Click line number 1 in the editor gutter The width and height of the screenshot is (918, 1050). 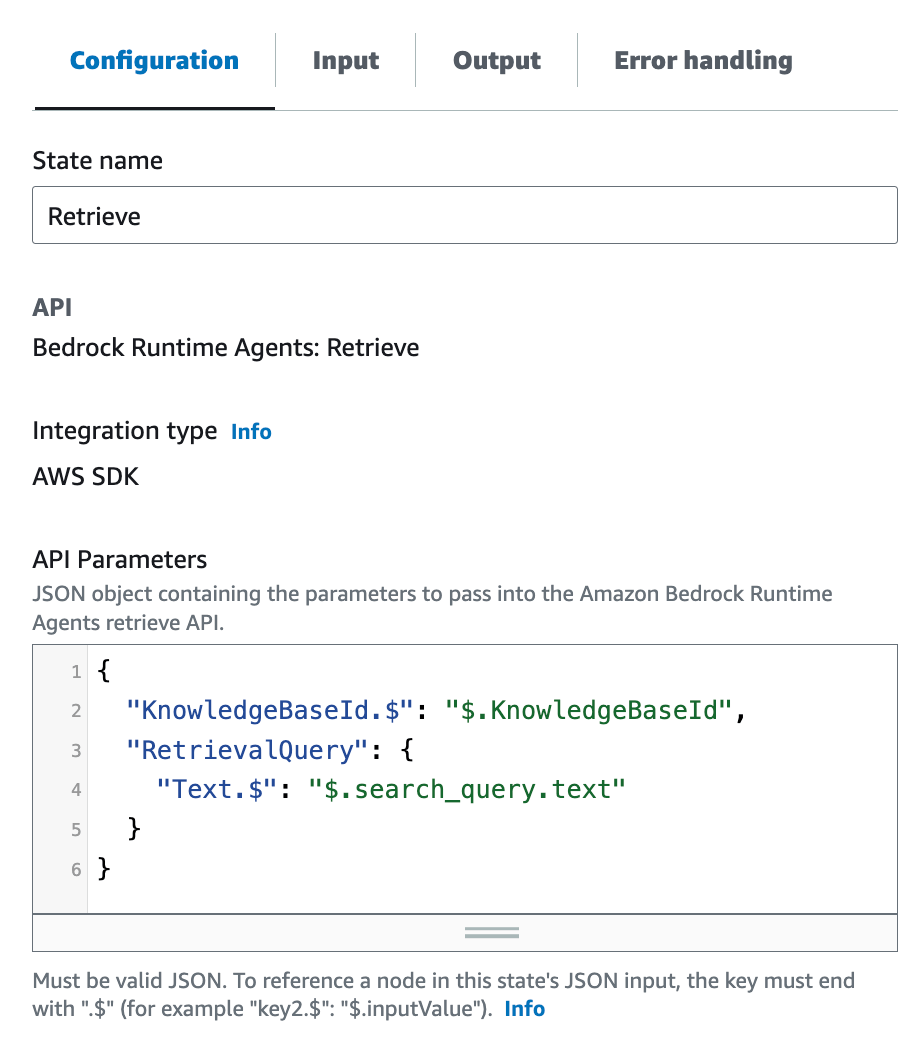(76, 672)
